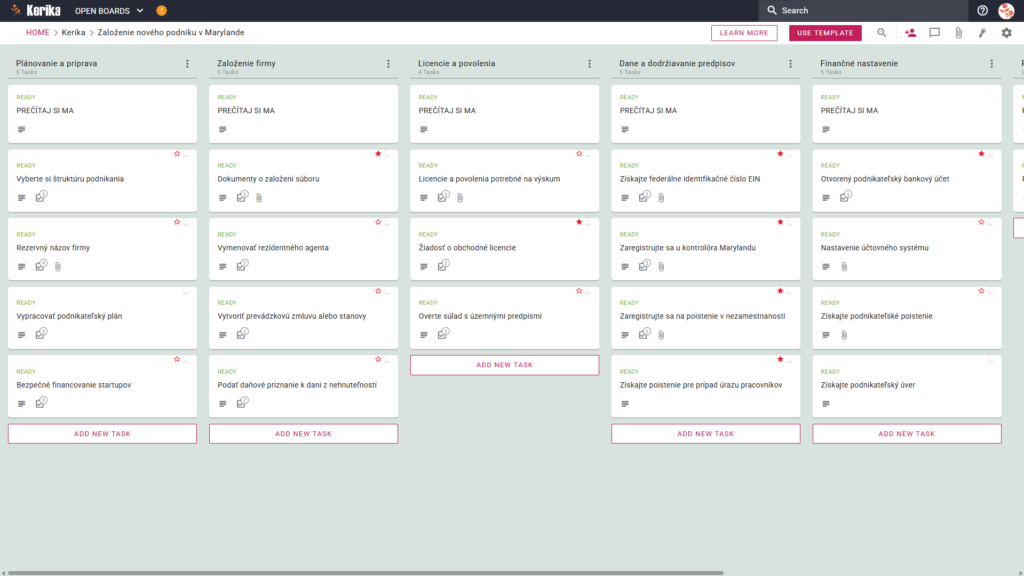Open the highlight pin icon in toolbar

click(982, 33)
